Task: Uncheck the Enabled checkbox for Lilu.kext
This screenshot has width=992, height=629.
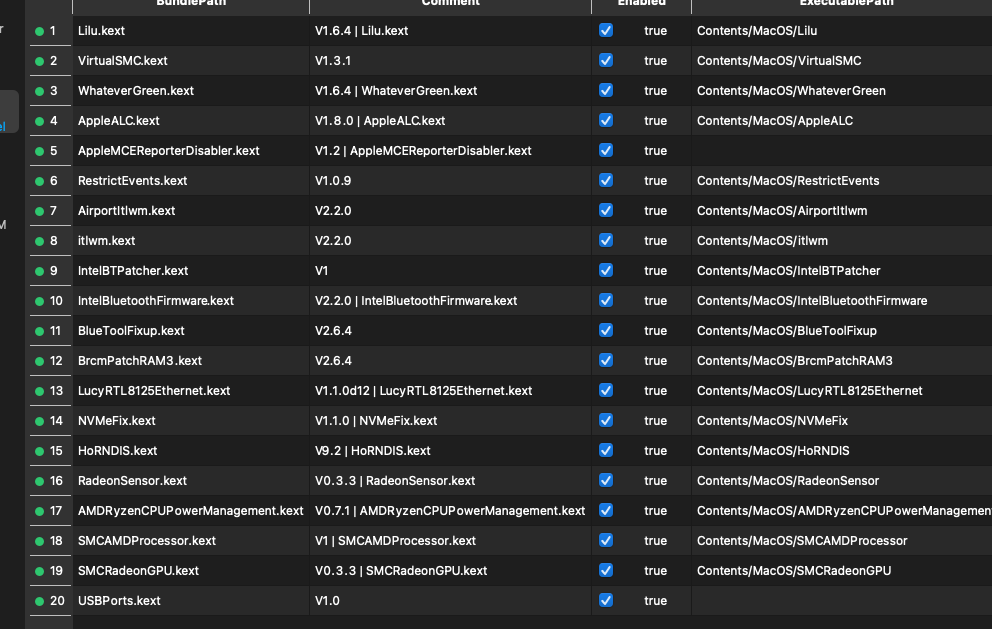Action: coord(605,30)
